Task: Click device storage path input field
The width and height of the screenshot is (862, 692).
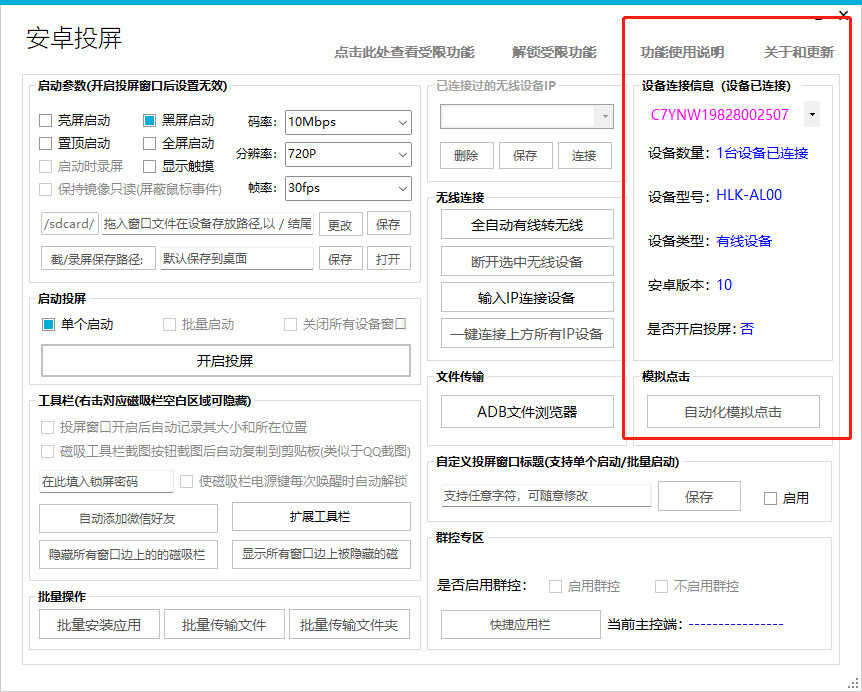Action: click(x=207, y=224)
